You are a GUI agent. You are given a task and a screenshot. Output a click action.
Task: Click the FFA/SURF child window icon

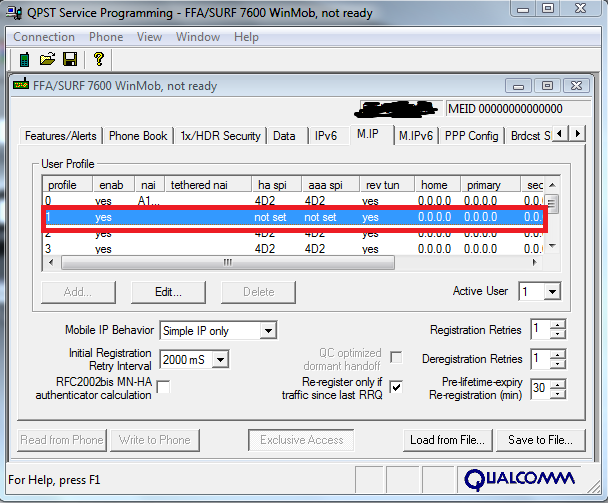(x=21, y=85)
